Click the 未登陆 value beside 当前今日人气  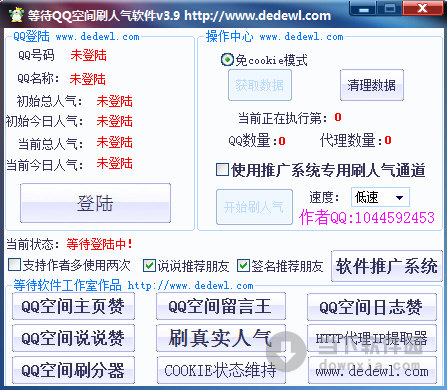tap(115, 164)
